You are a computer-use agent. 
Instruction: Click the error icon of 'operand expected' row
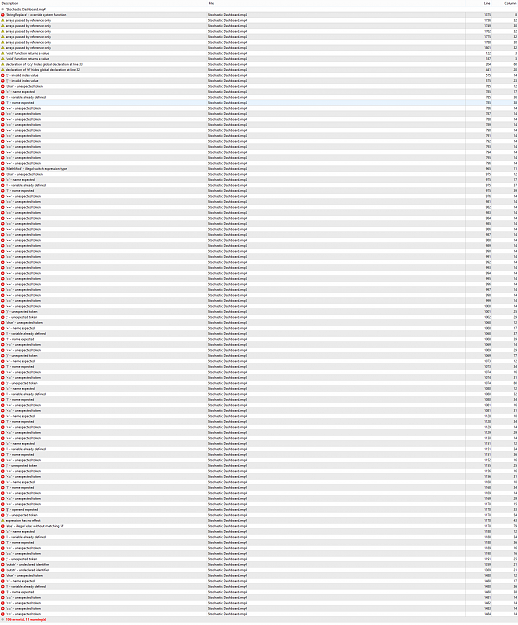(3, 509)
